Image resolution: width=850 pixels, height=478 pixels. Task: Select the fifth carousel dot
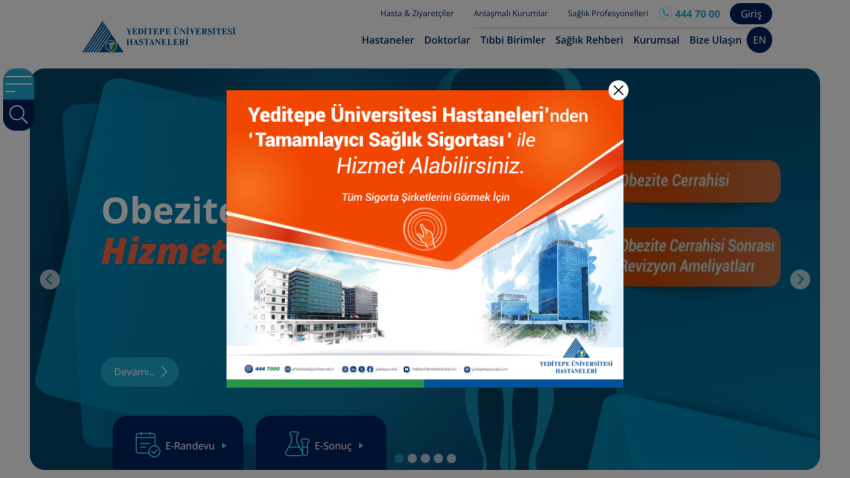(451, 458)
